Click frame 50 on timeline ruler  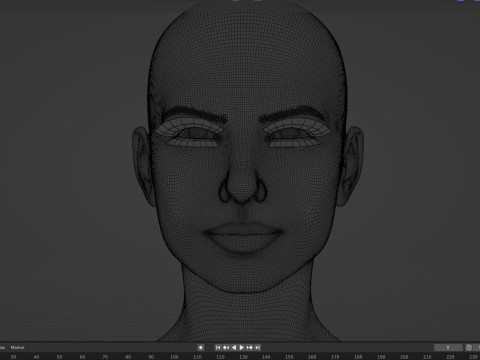point(59,357)
